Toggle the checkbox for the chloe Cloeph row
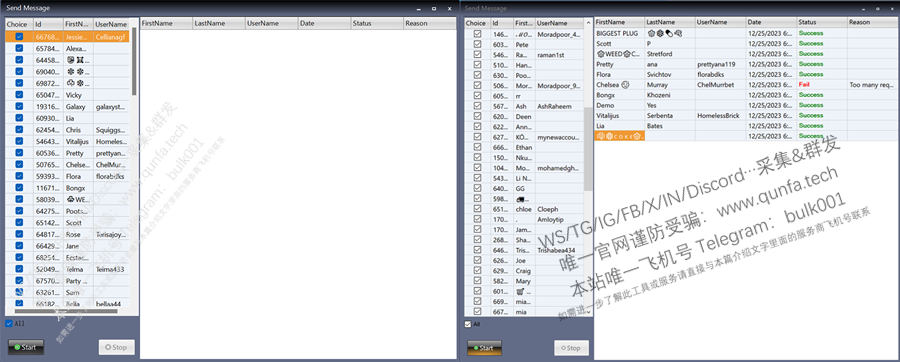 coord(478,209)
